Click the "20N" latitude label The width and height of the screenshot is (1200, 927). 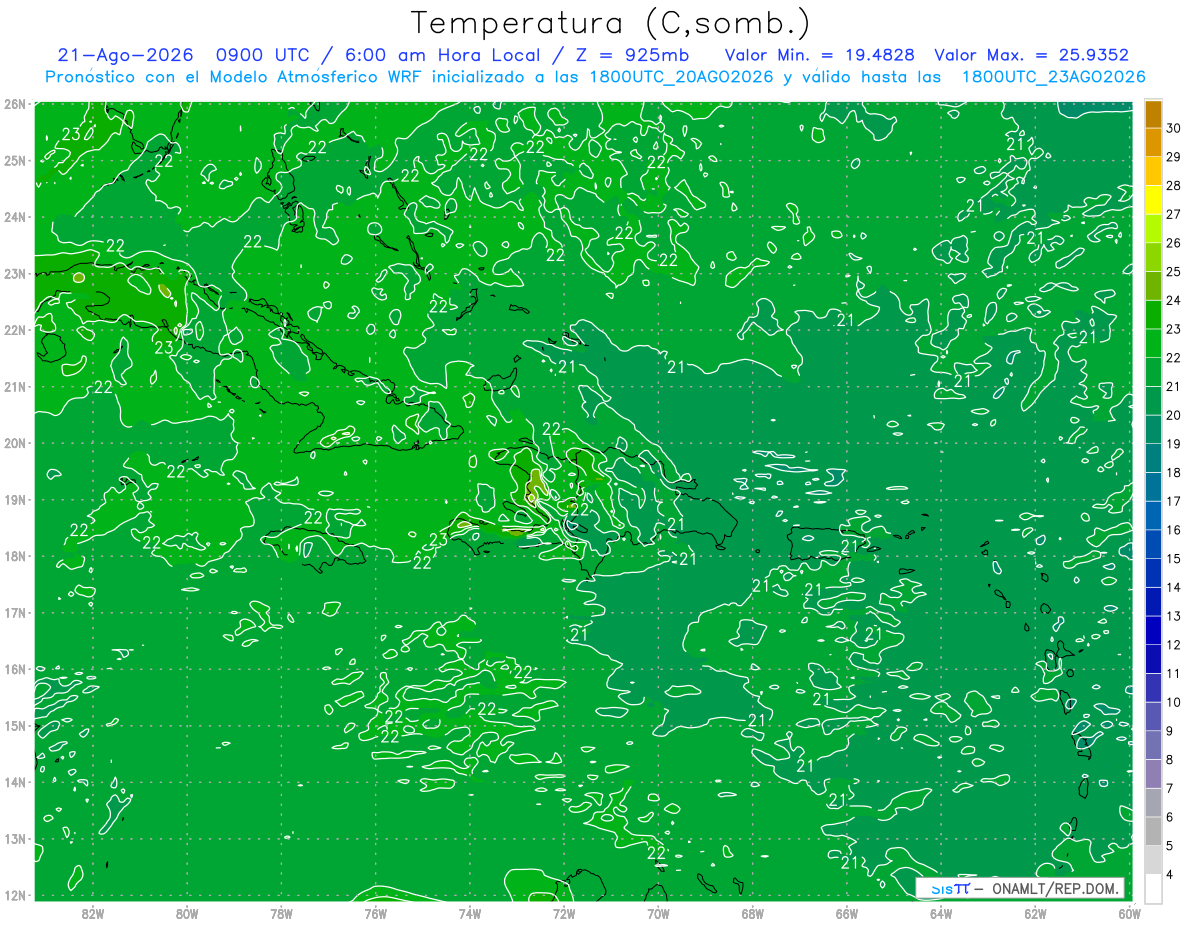click(14, 443)
